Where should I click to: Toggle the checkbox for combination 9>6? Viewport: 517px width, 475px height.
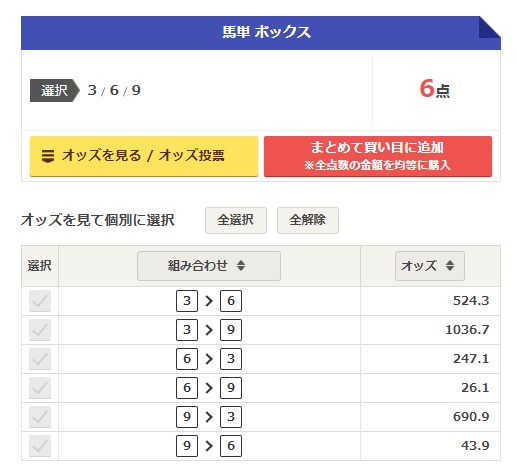tap(40, 446)
